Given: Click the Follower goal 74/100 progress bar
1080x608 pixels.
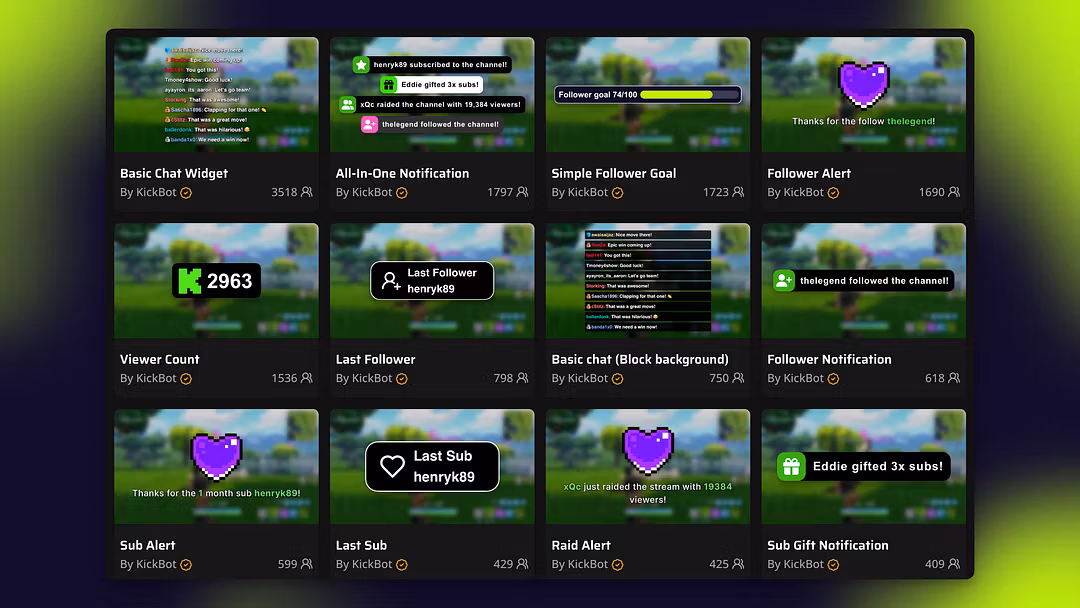Looking at the screenshot, I should 647,94.
